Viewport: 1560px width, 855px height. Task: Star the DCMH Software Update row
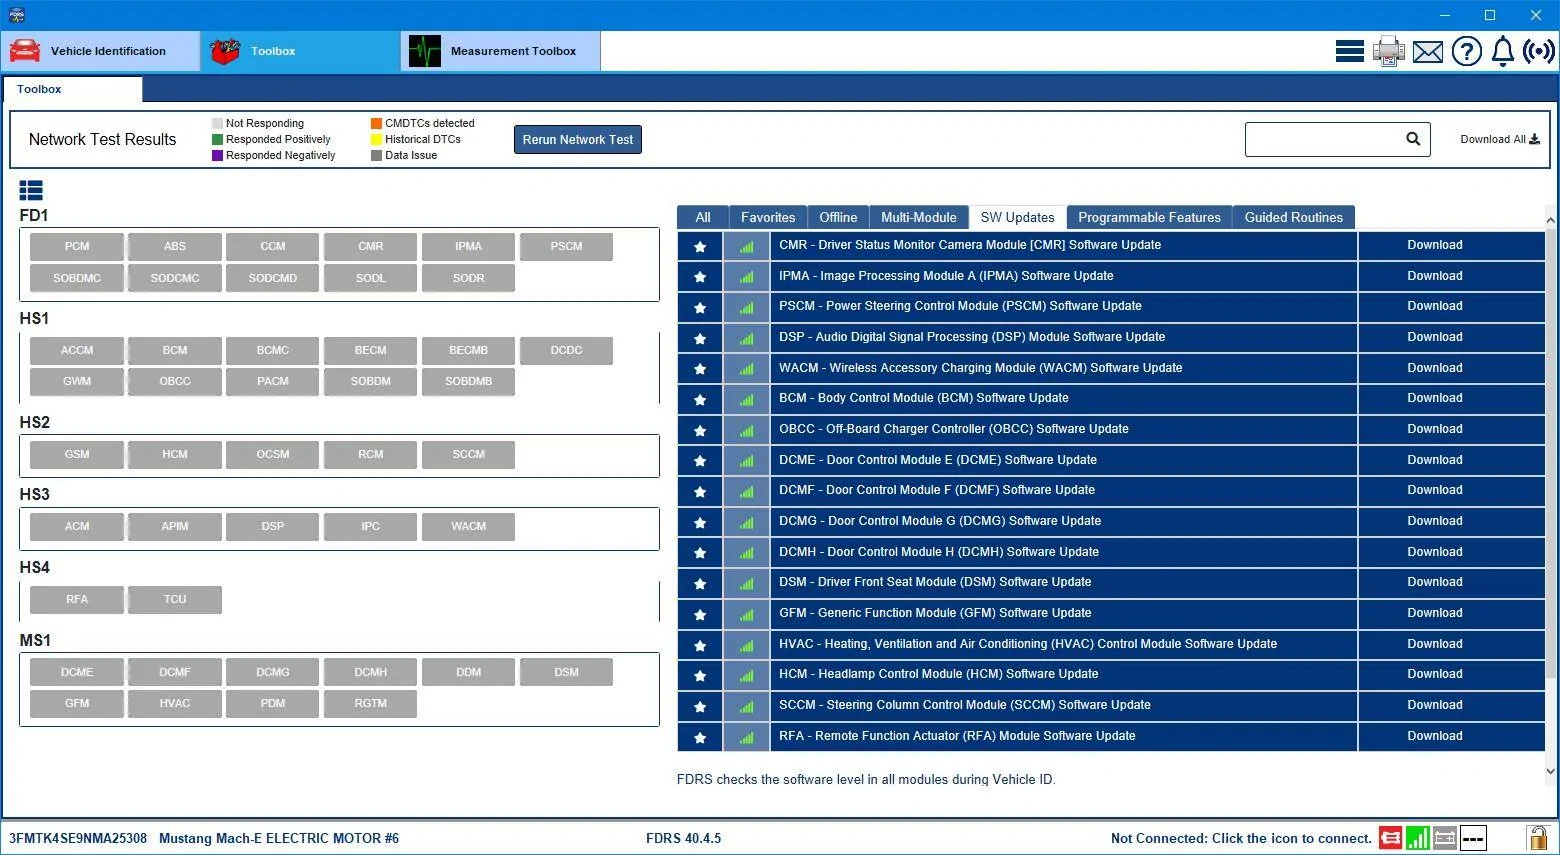click(700, 552)
